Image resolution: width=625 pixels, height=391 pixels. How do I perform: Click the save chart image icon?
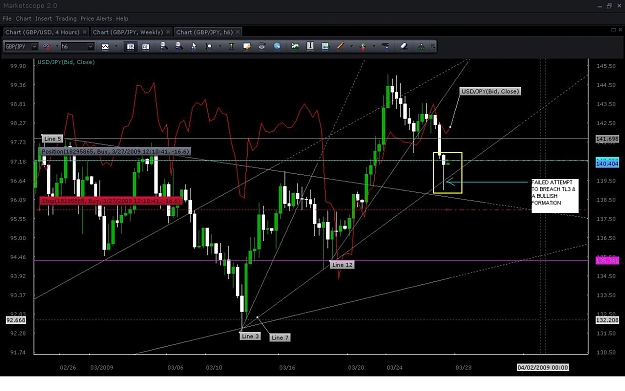325,46
